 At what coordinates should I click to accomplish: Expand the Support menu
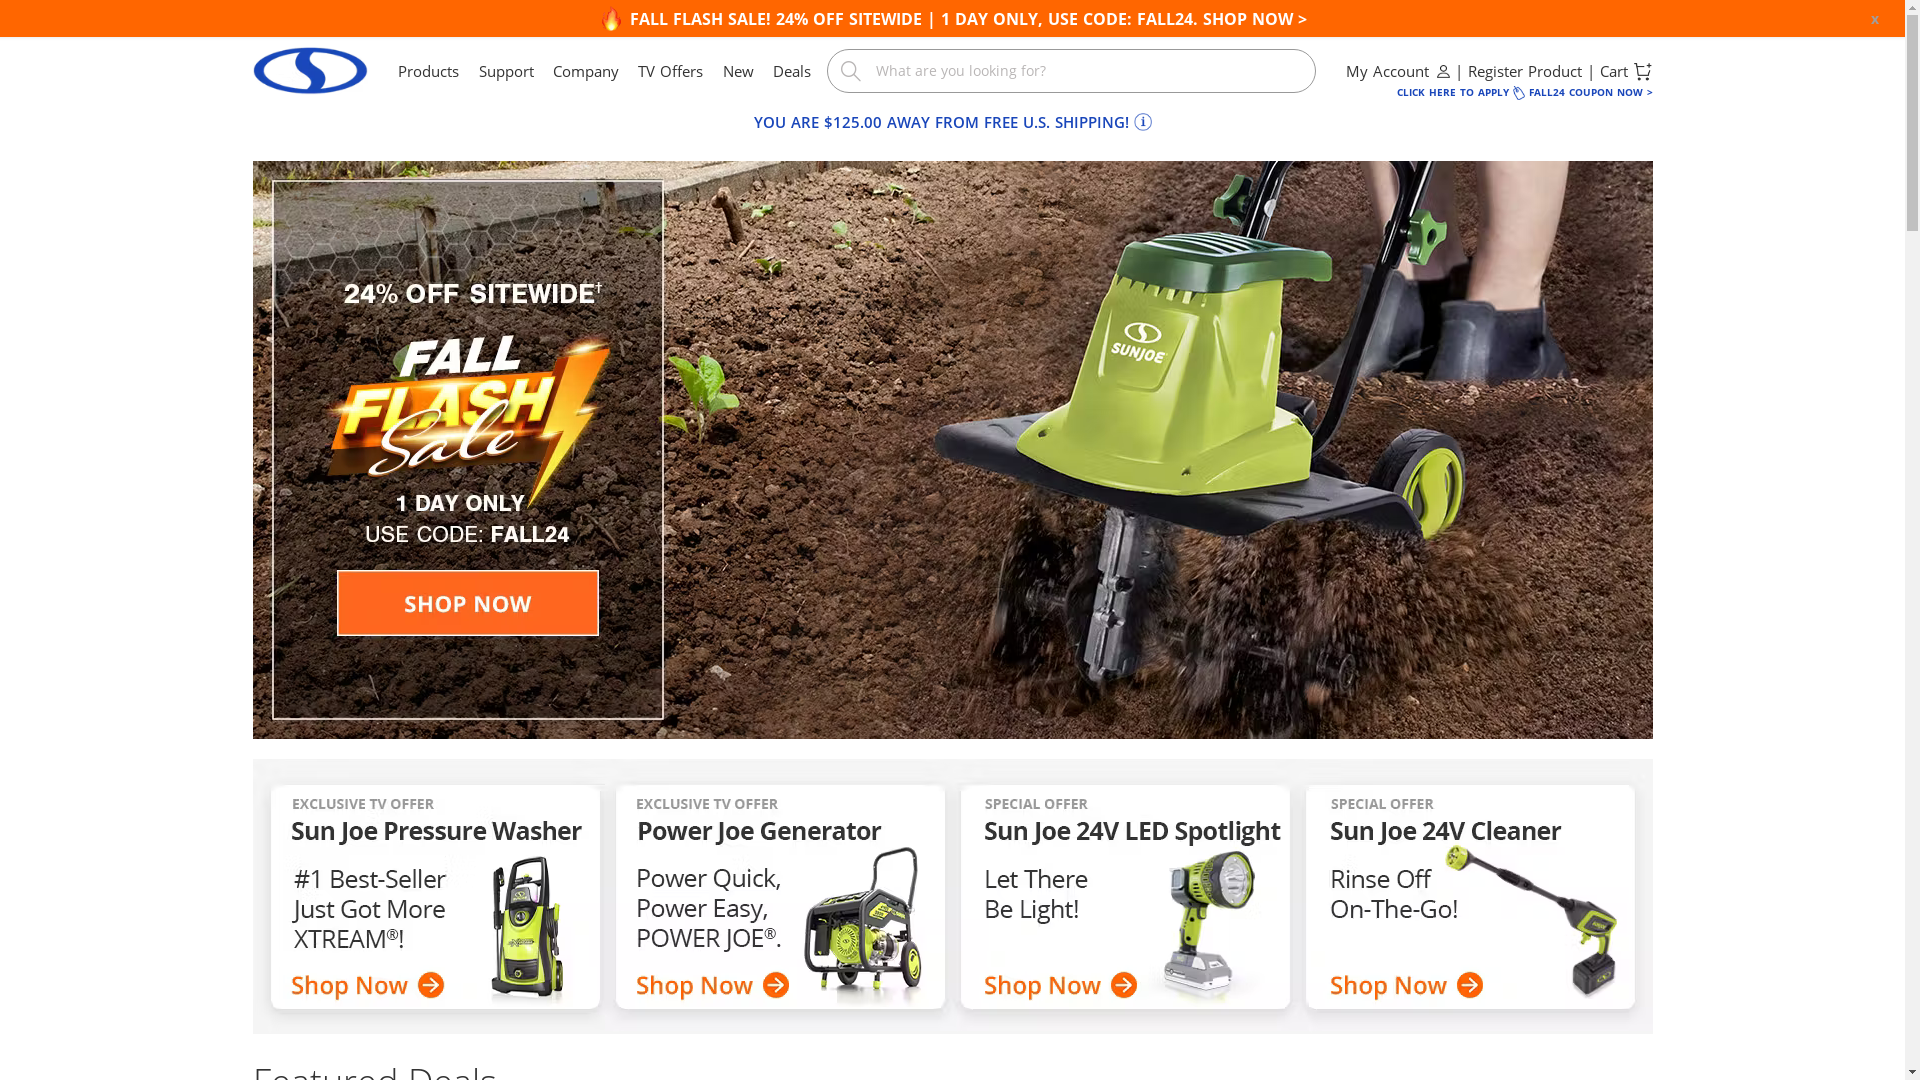point(506,71)
